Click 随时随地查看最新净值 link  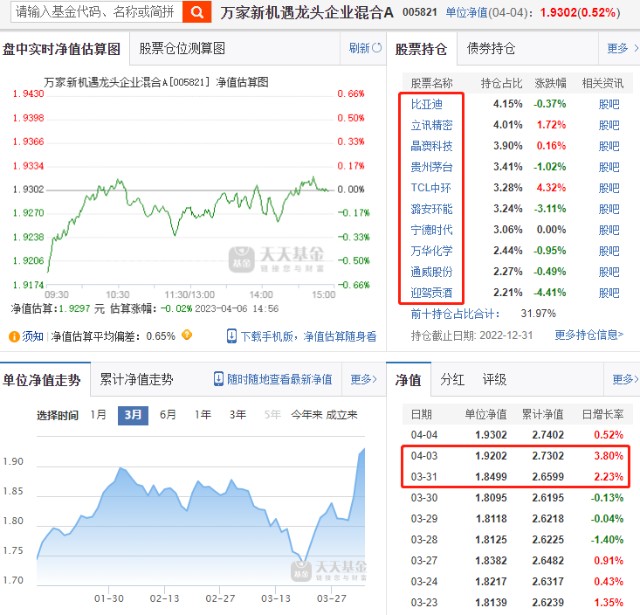pos(280,380)
